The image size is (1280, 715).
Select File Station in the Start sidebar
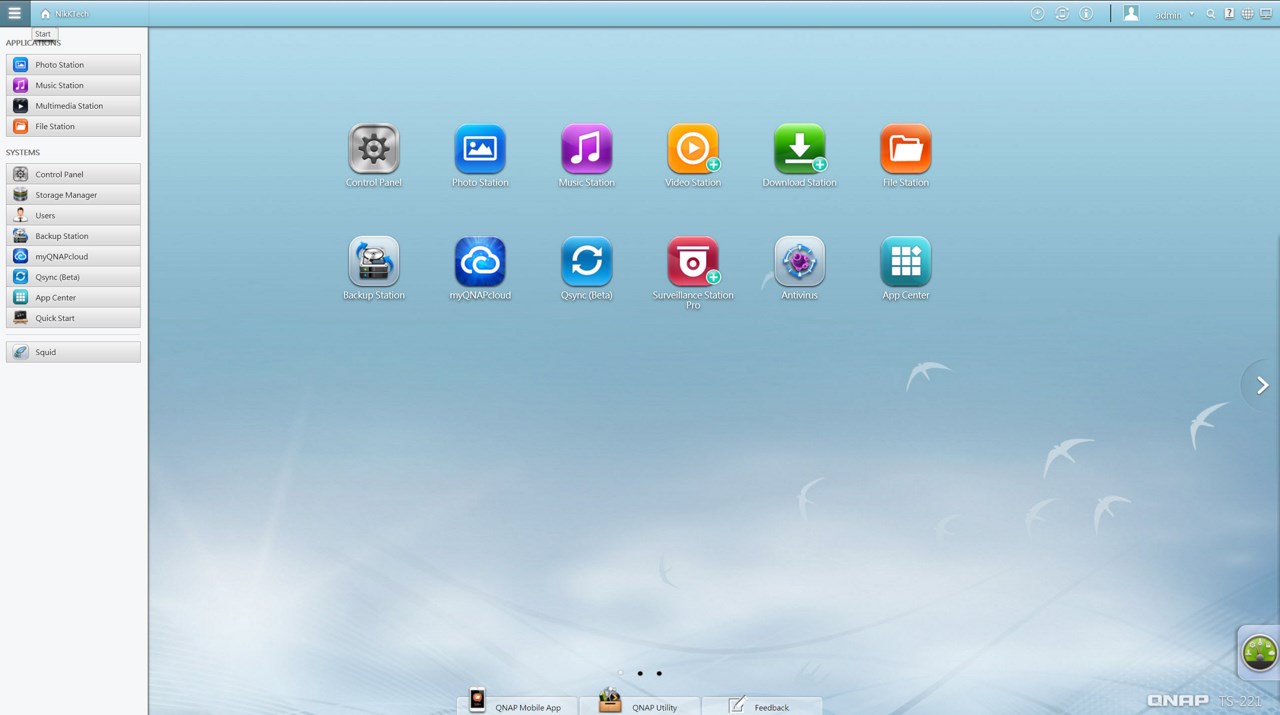[x=73, y=126]
